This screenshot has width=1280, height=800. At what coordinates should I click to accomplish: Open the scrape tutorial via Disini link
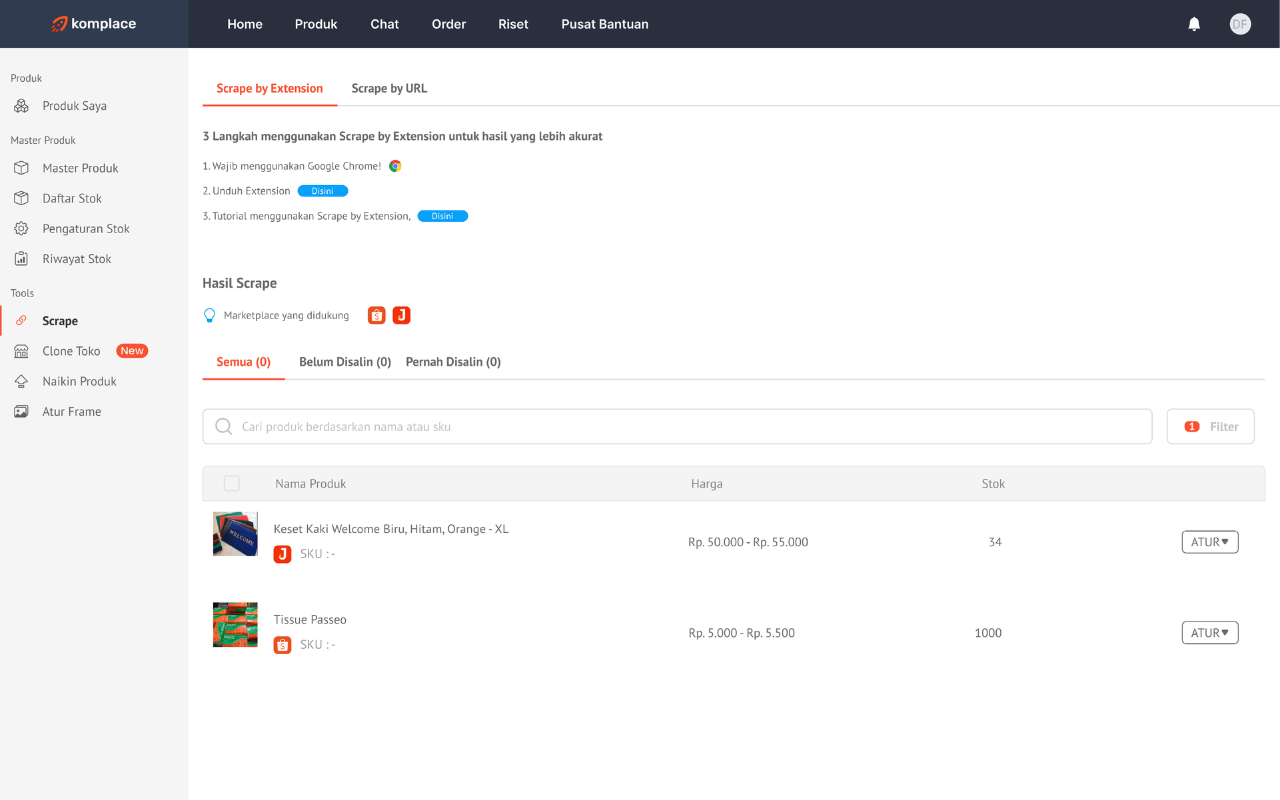point(442,215)
